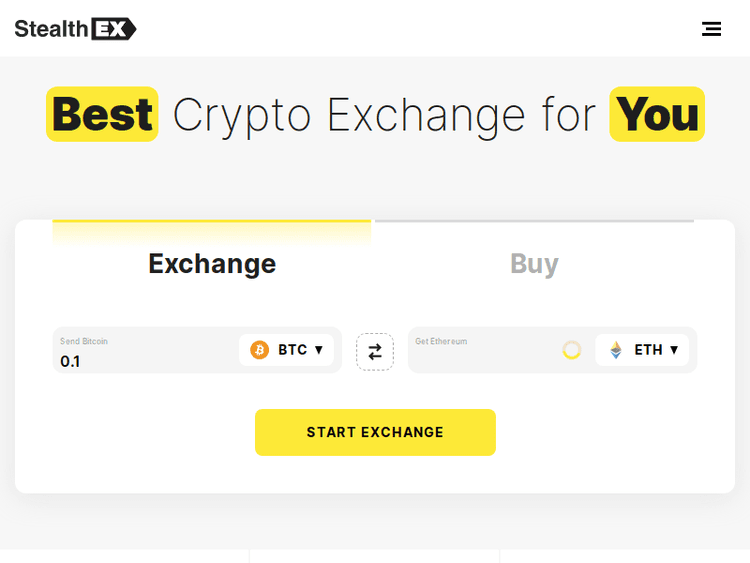Image resolution: width=750 pixels, height=563 pixels.
Task: Click the ETH ticker text
Action: point(648,350)
